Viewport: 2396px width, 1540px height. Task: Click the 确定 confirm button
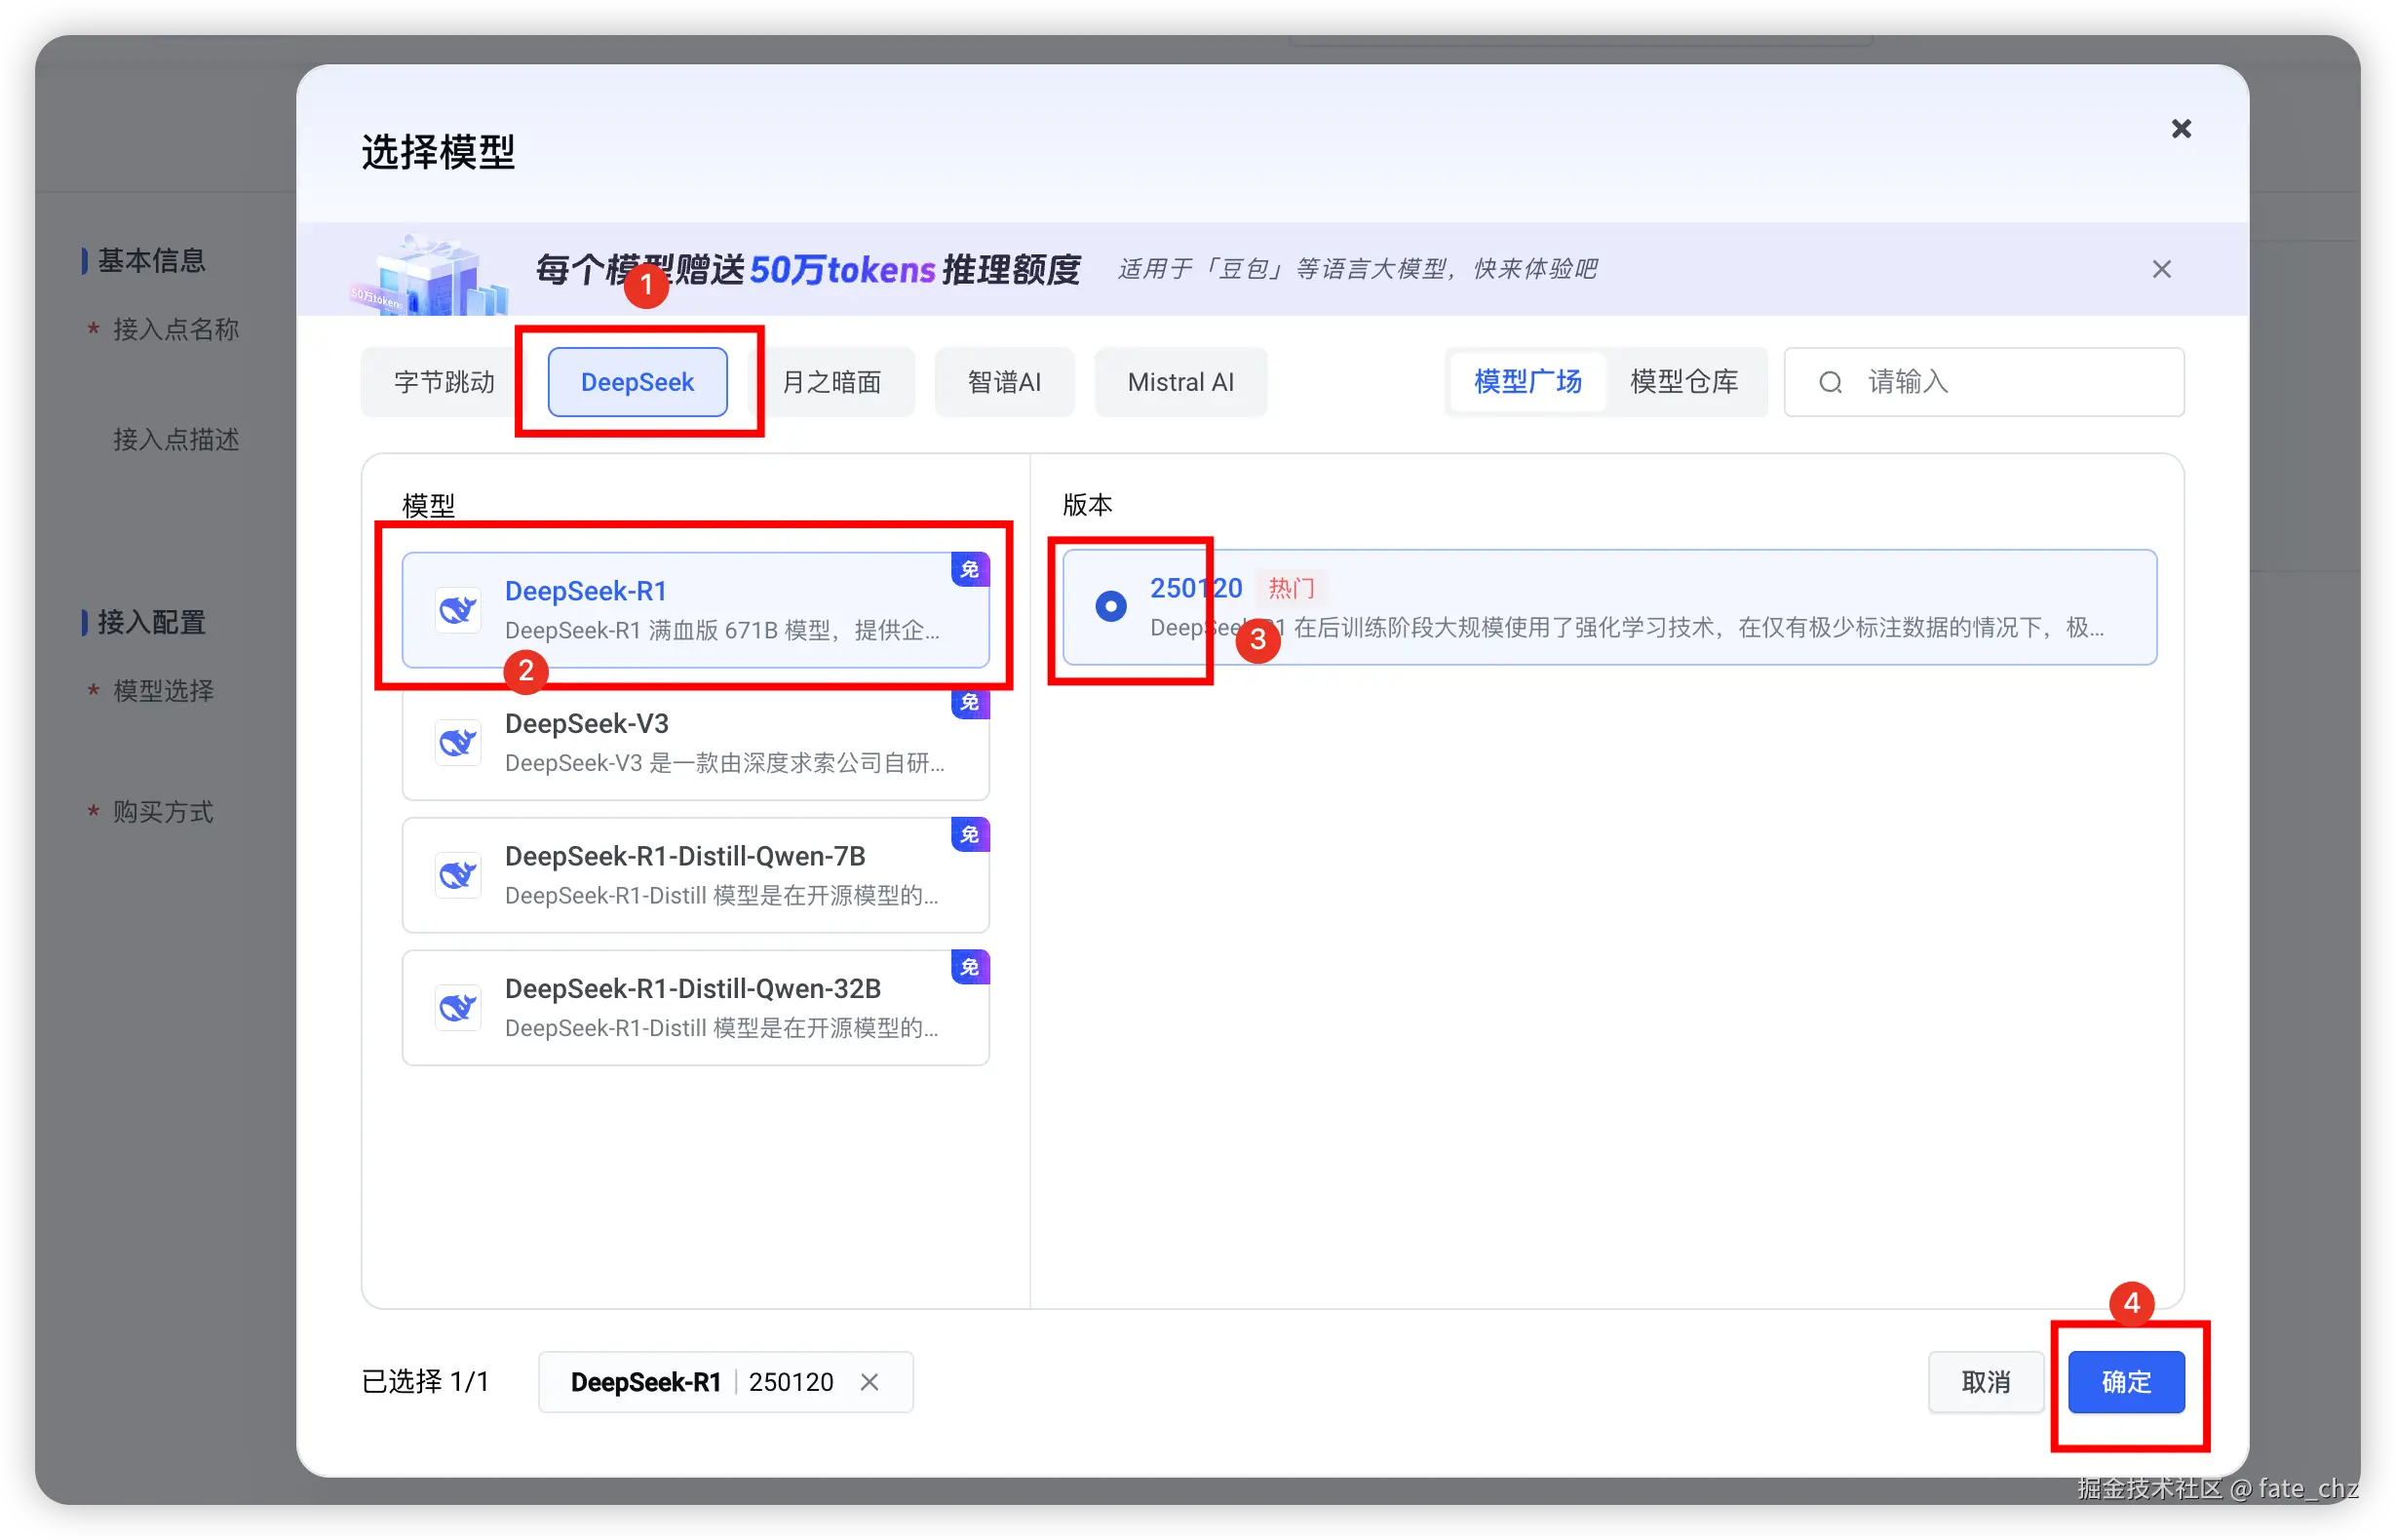2126,1382
